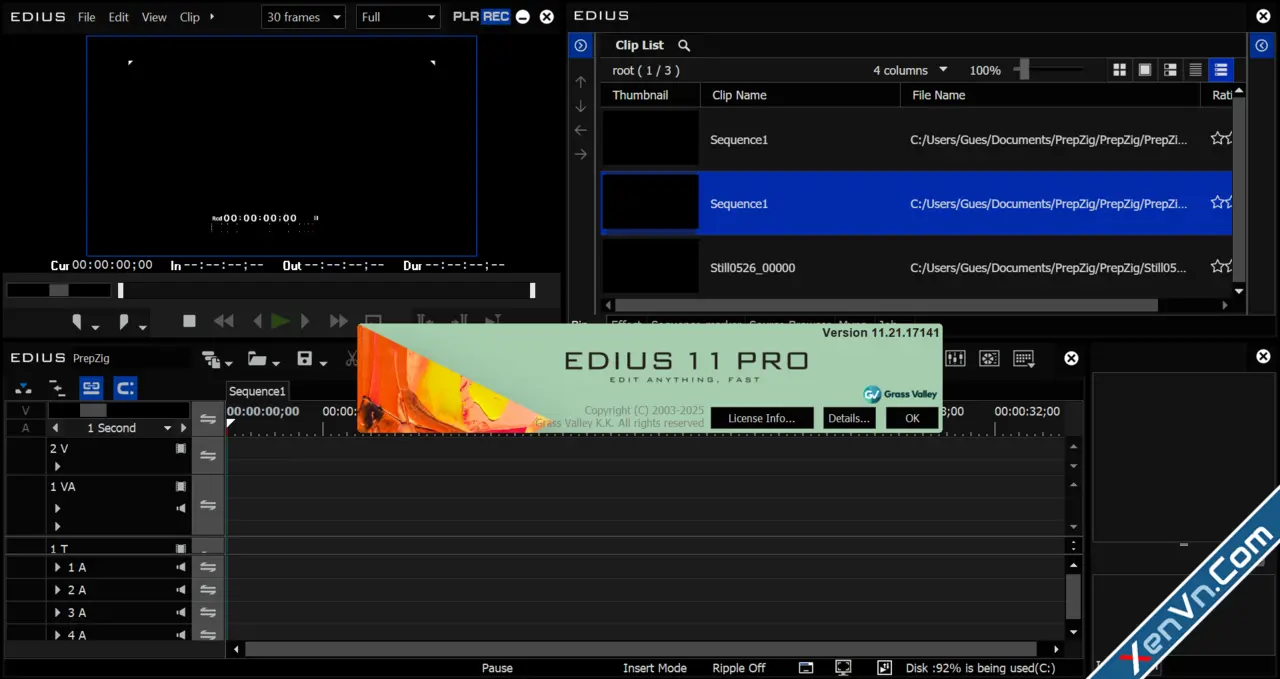Expand the 1 A audio track
Screen dimensions: 1280x679
click(58, 567)
